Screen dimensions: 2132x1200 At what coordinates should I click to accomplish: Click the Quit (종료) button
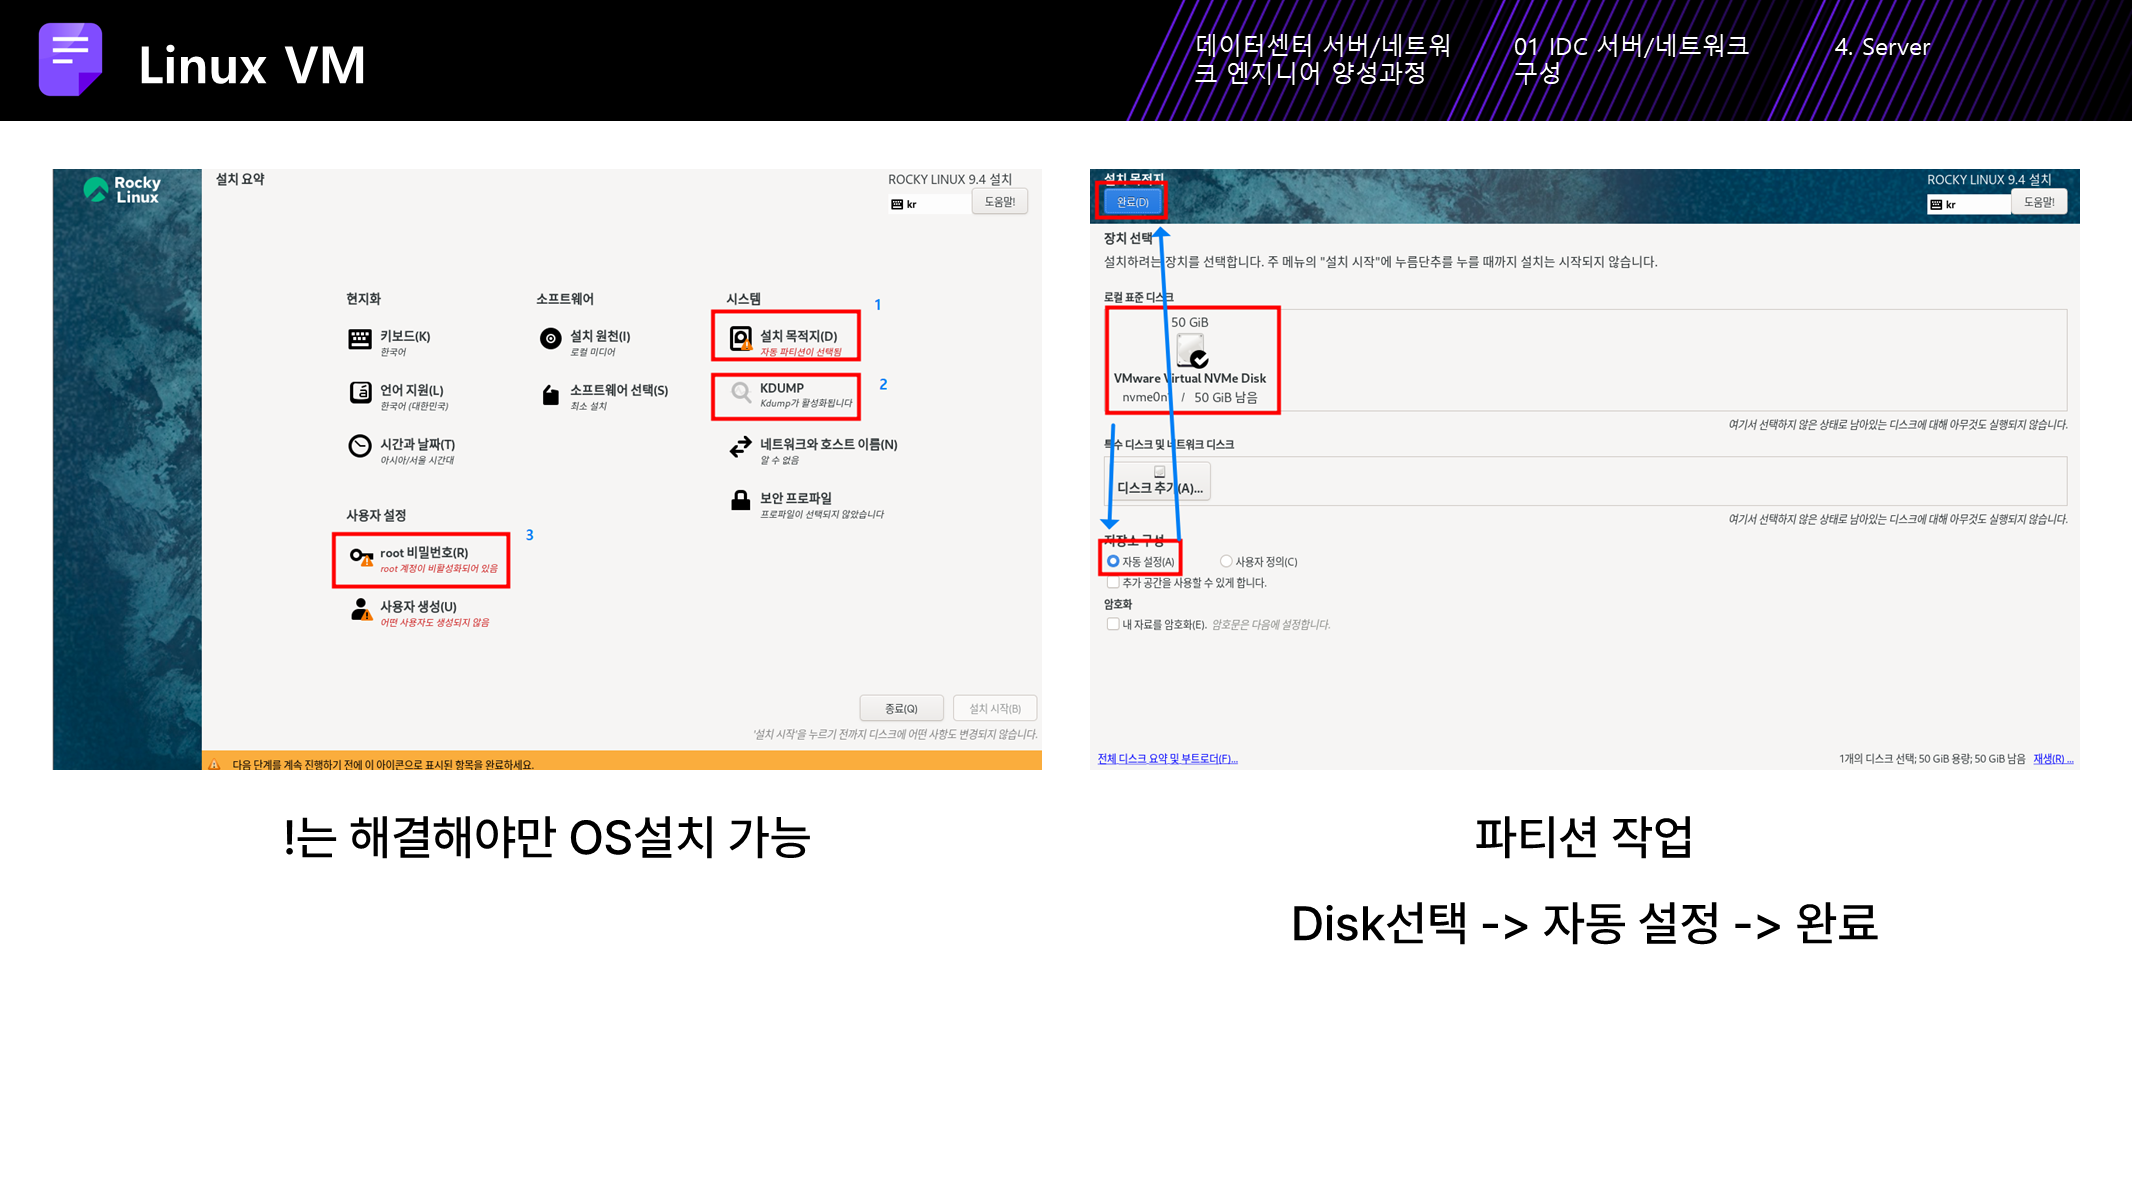pyautogui.click(x=901, y=708)
